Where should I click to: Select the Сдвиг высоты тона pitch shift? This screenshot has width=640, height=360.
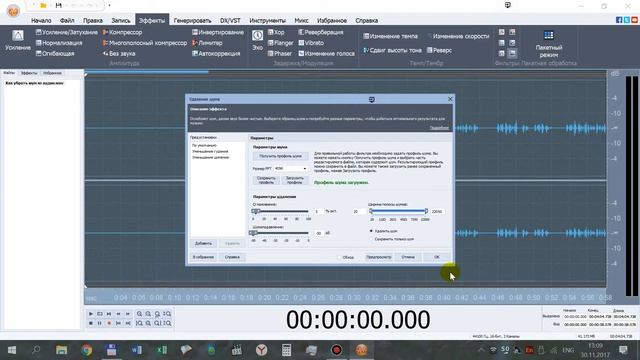click(x=392, y=50)
